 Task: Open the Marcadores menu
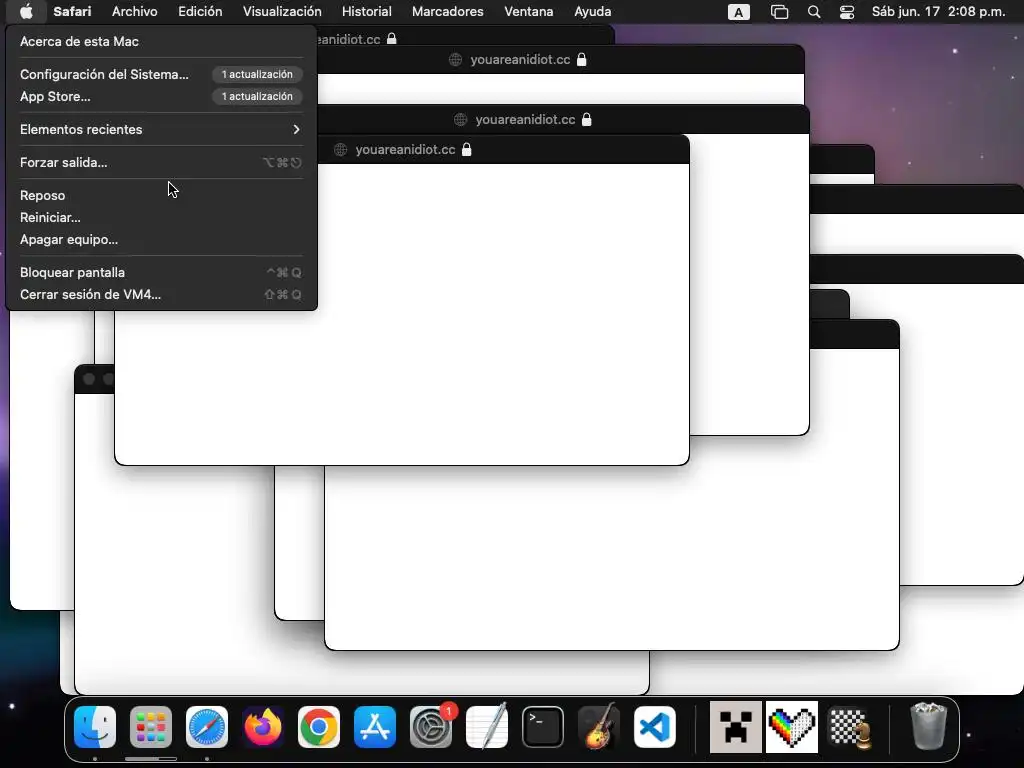pyautogui.click(x=447, y=11)
